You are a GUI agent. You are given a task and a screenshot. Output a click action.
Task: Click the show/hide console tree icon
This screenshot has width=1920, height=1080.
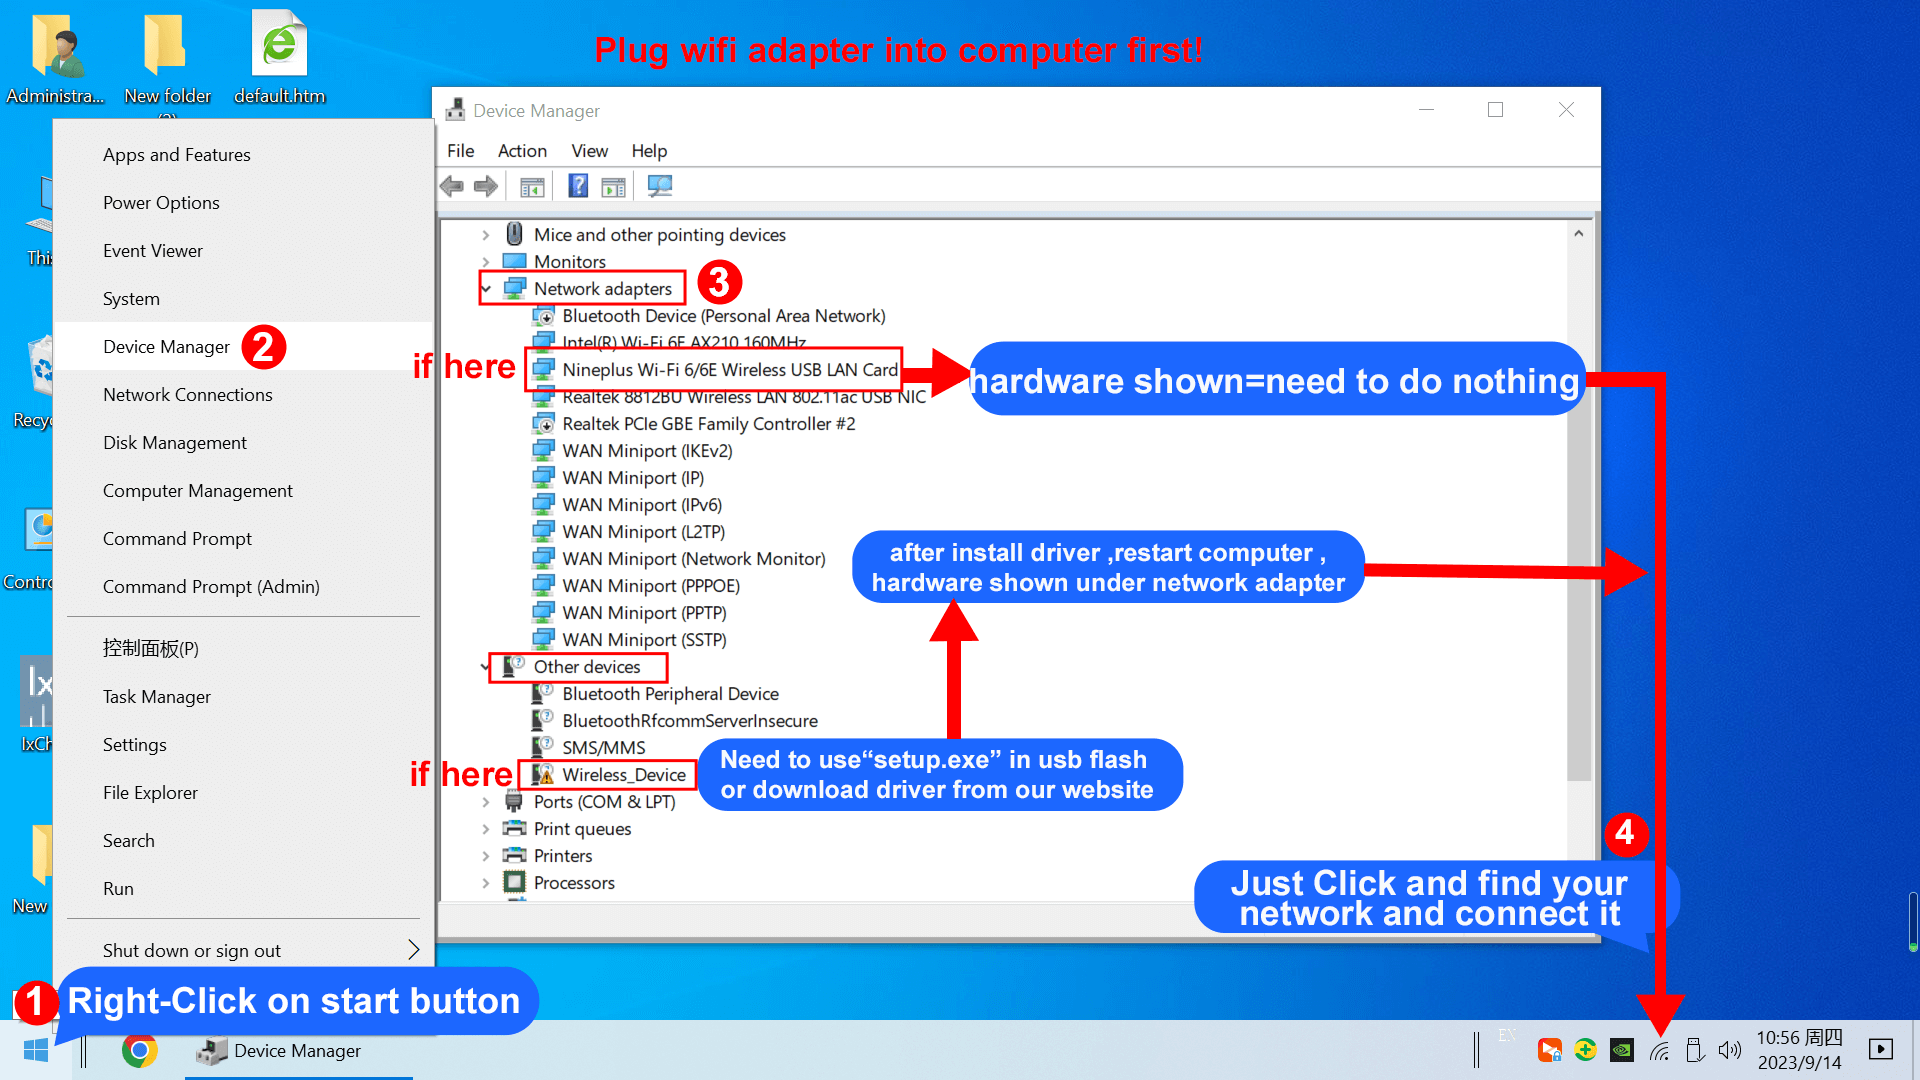[532, 186]
